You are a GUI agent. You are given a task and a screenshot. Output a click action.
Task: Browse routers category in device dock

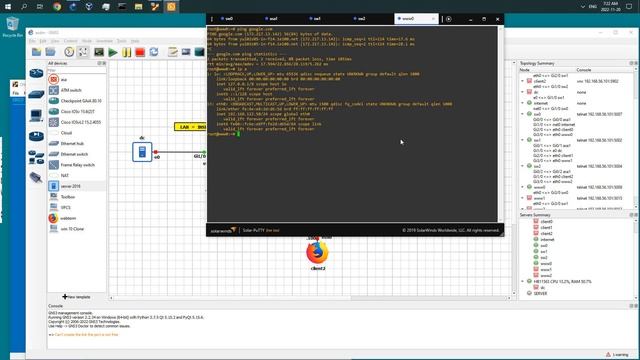(36, 73)
